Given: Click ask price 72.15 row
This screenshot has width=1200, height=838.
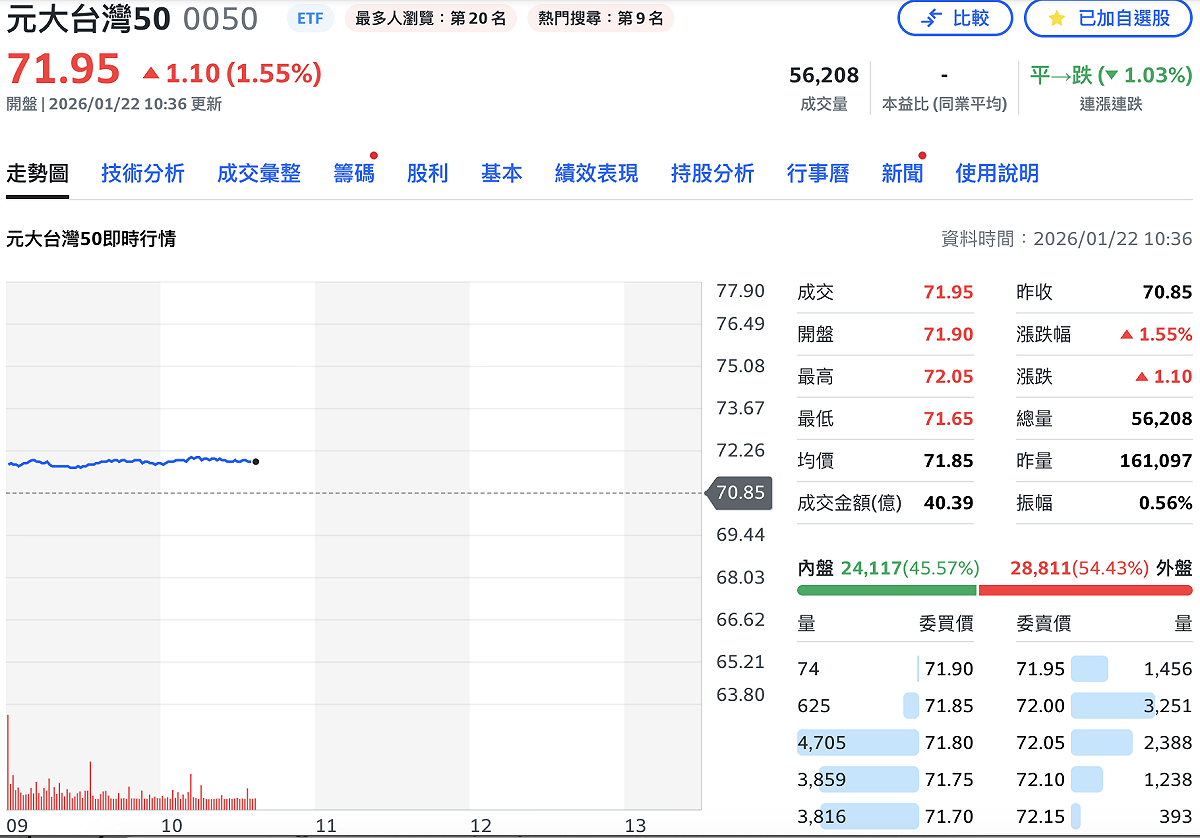Looking at the screenshot, I should [1104, 817].
